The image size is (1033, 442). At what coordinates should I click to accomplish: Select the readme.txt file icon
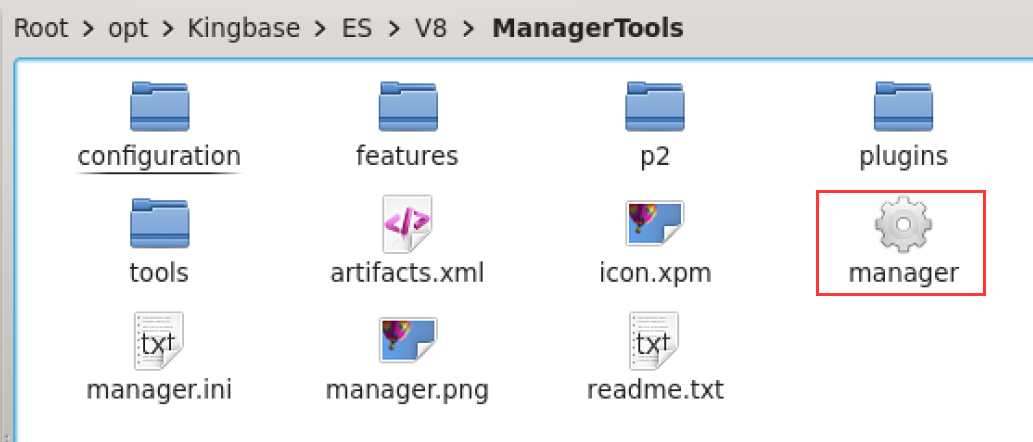click(654, 341)
